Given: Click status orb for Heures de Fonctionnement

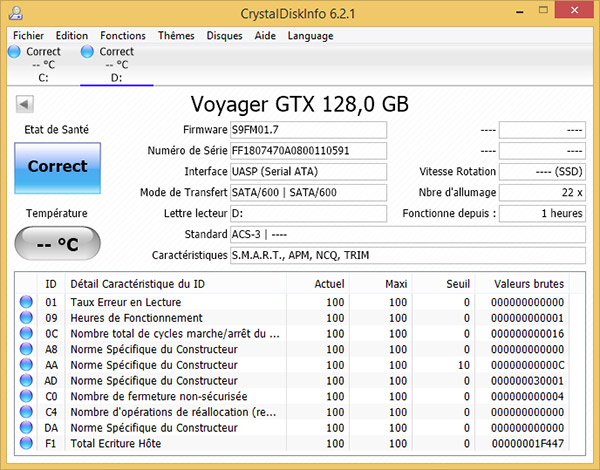Looking at the screenshot, I should click(26, 318).
